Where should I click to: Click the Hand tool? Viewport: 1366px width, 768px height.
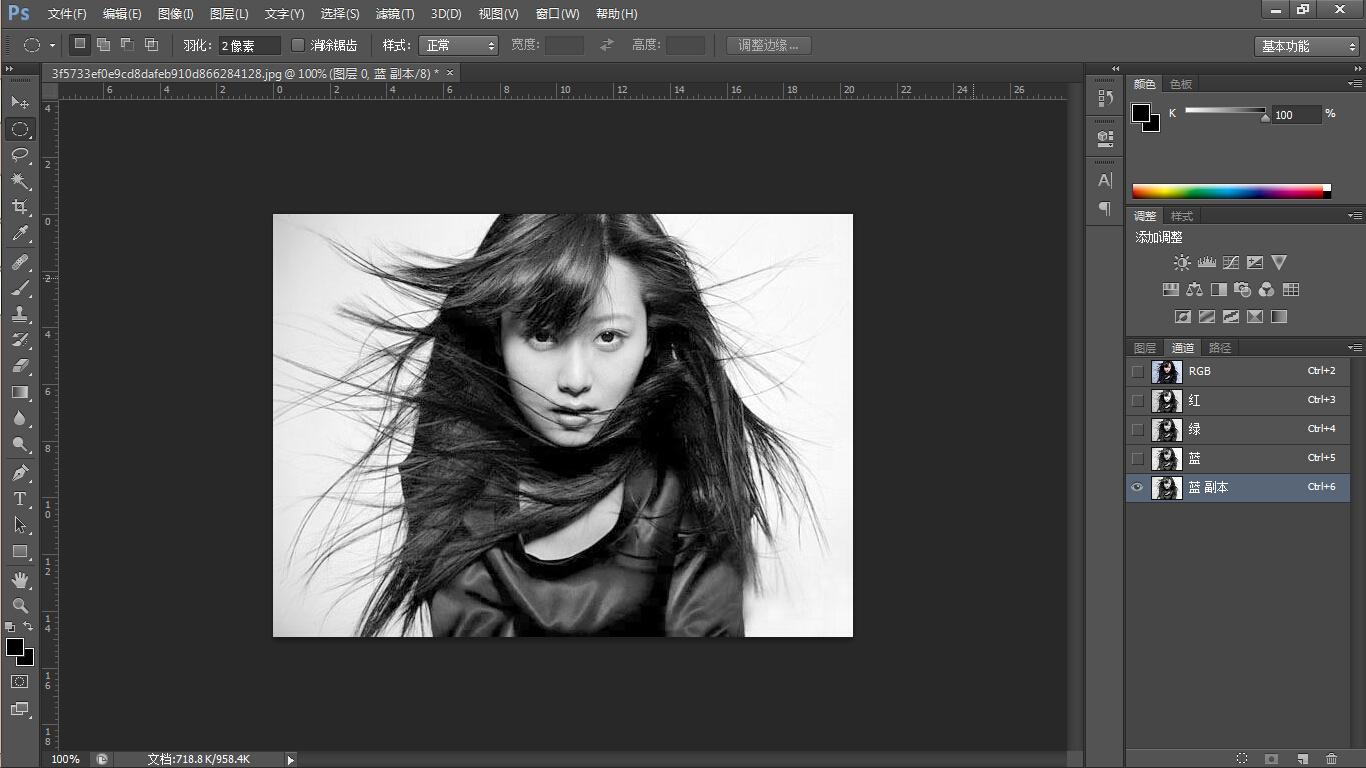pos(20,580)
